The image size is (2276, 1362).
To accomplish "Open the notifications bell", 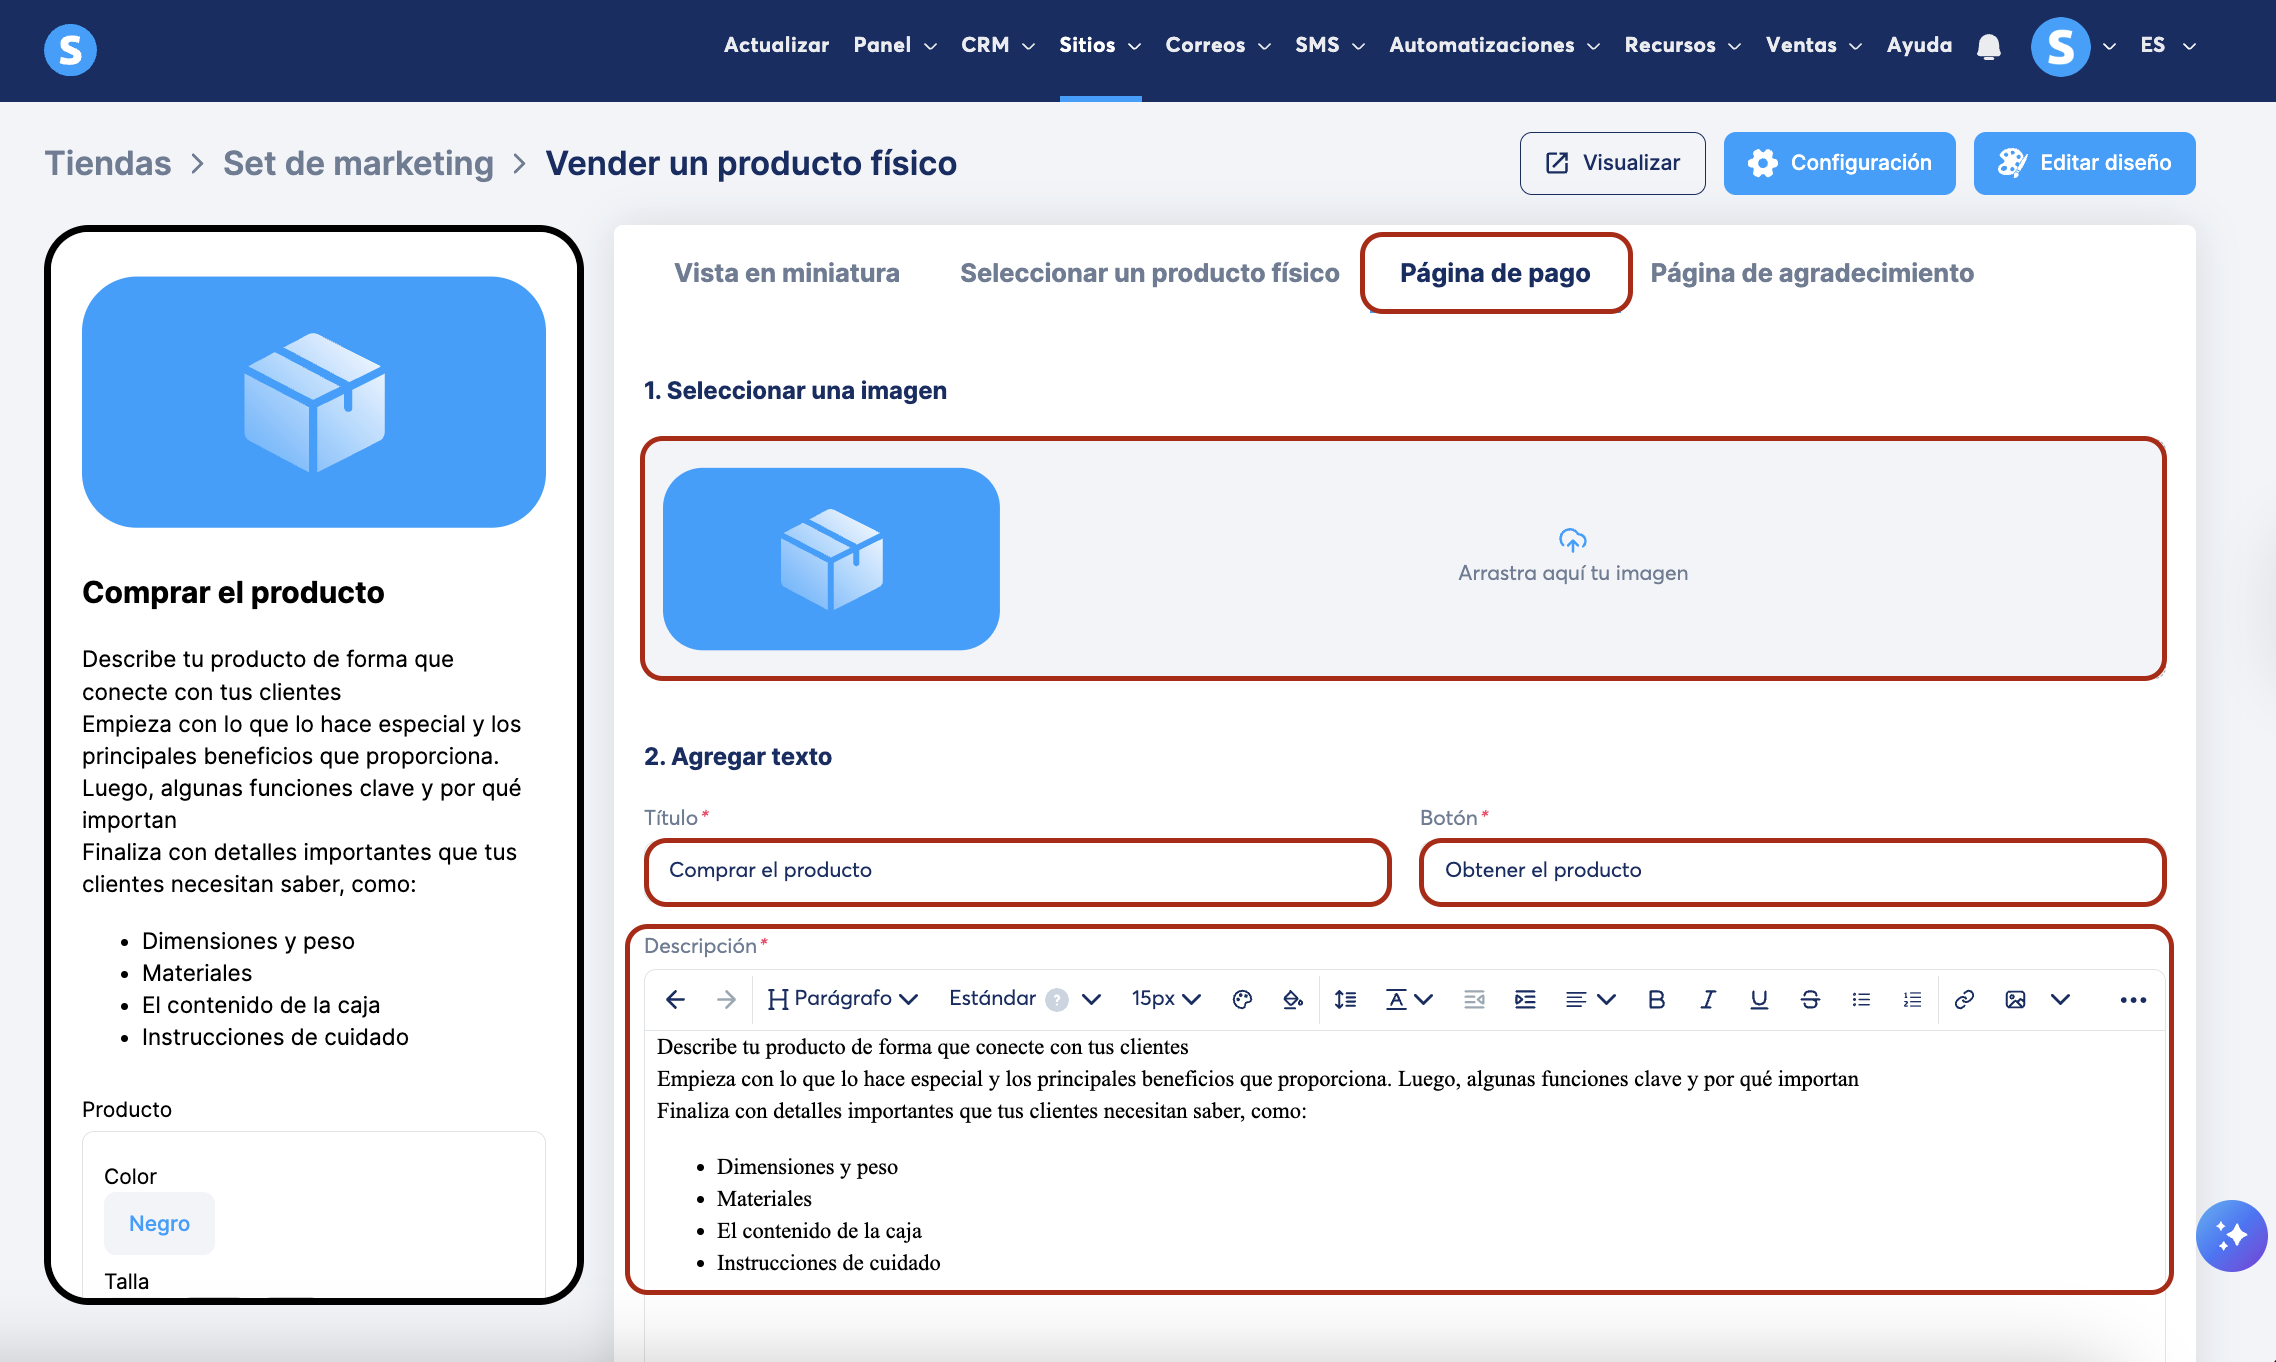I will click(x=1988, y=46).
